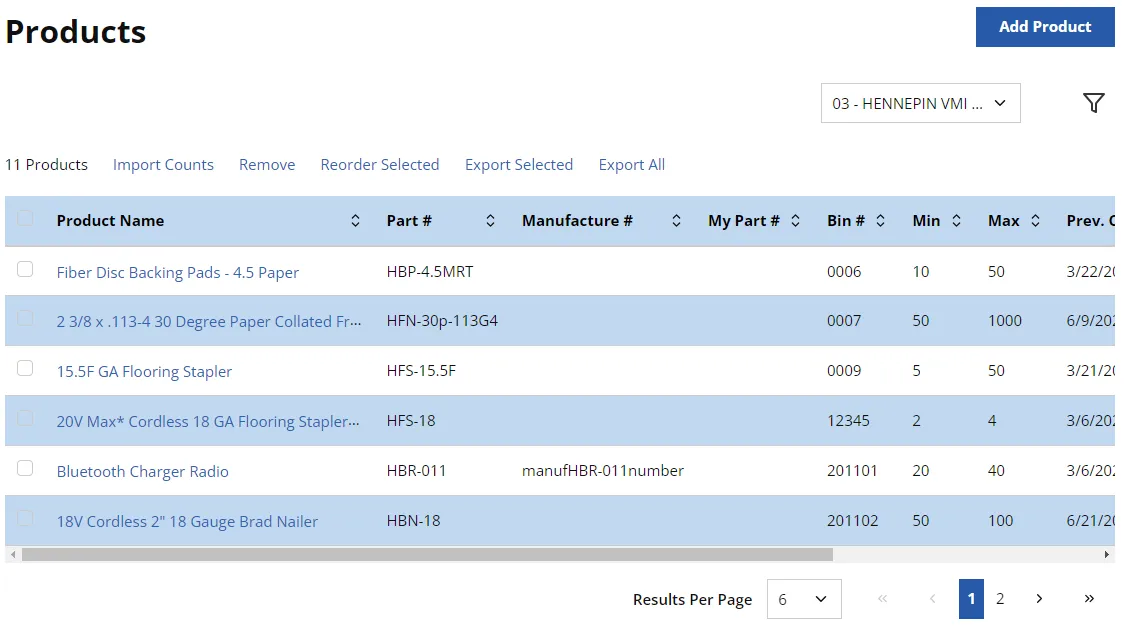1142x631 pixels.
Task: Sort by Max column arrows
Action: point(1035,221)
